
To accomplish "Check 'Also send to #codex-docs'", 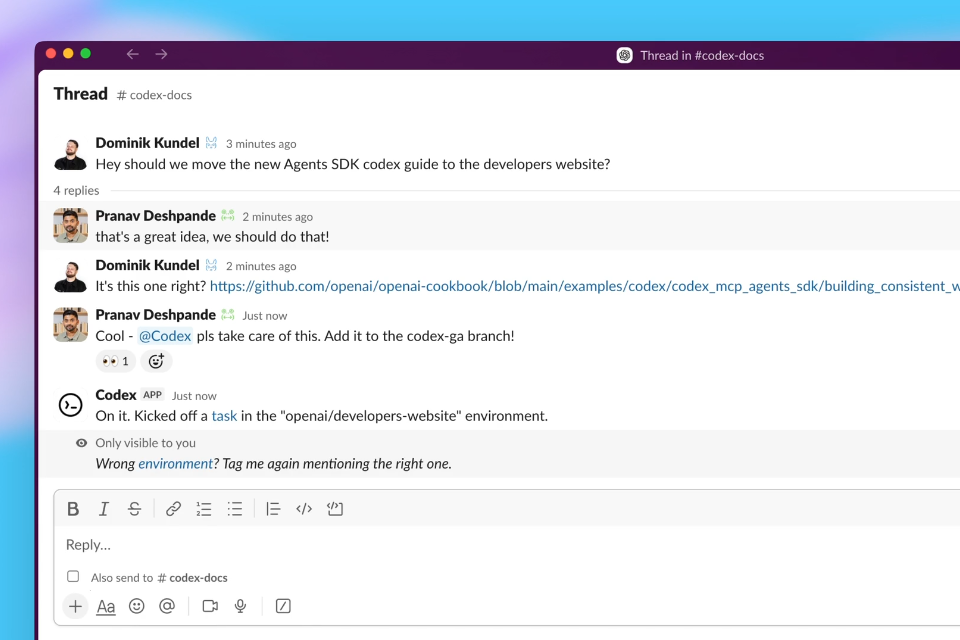I will click(73, 576).
